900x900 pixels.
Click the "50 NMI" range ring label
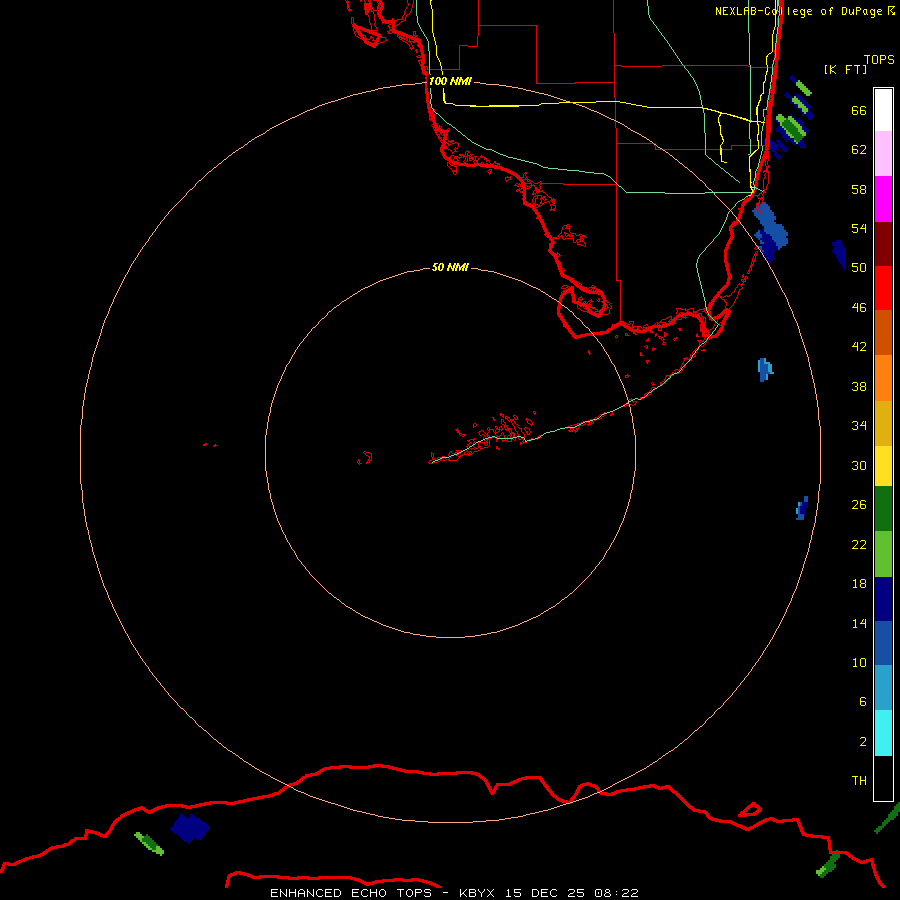pos(450,267)
